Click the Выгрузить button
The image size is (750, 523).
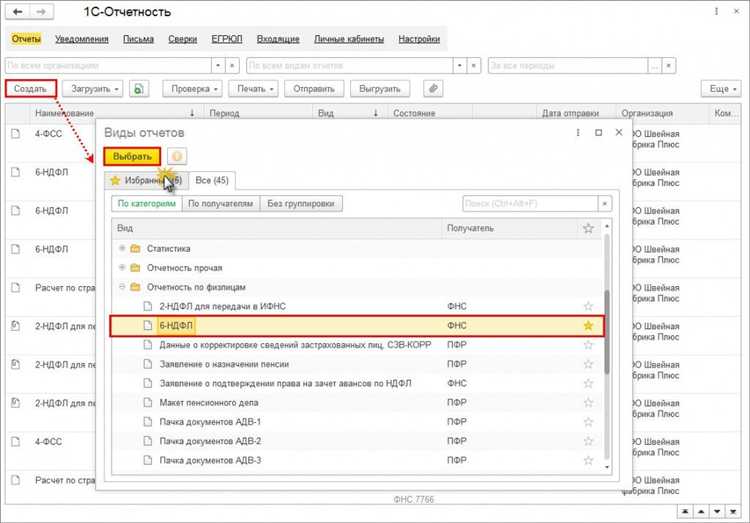click(x=380, y=89)
